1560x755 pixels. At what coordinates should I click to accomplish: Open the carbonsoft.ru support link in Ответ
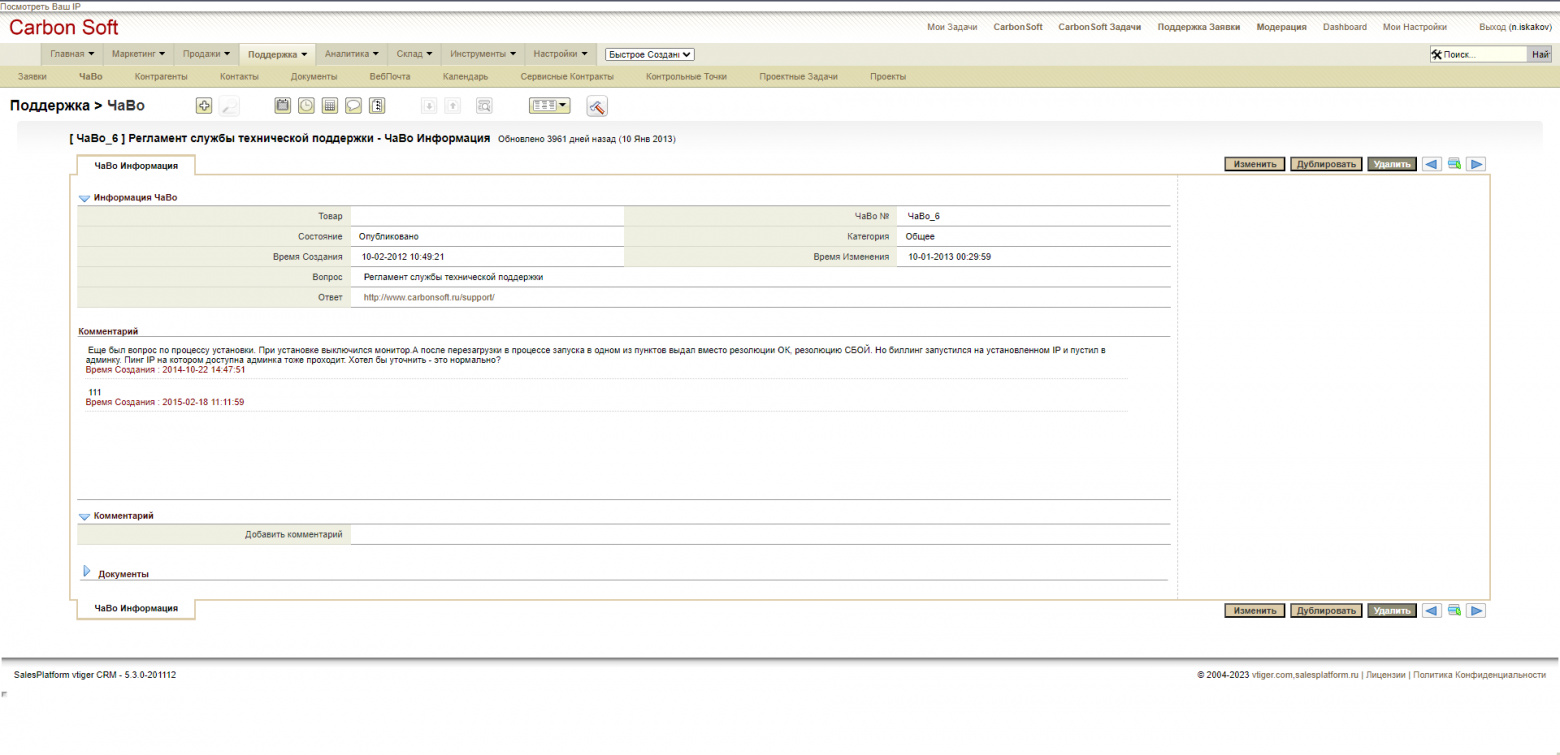(x=429, y=298)
